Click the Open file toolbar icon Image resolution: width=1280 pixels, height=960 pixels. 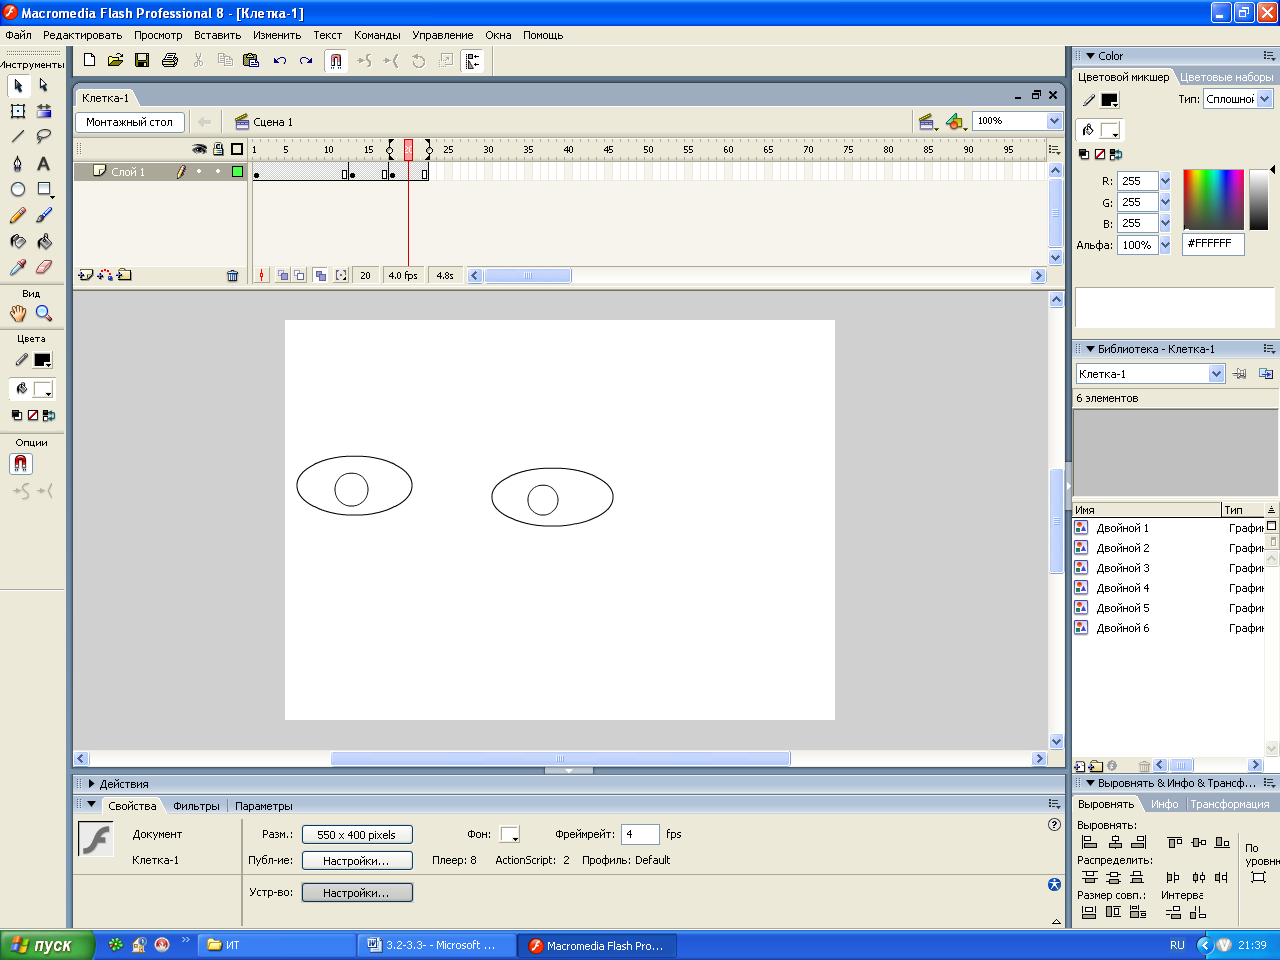tap(115, 61)
